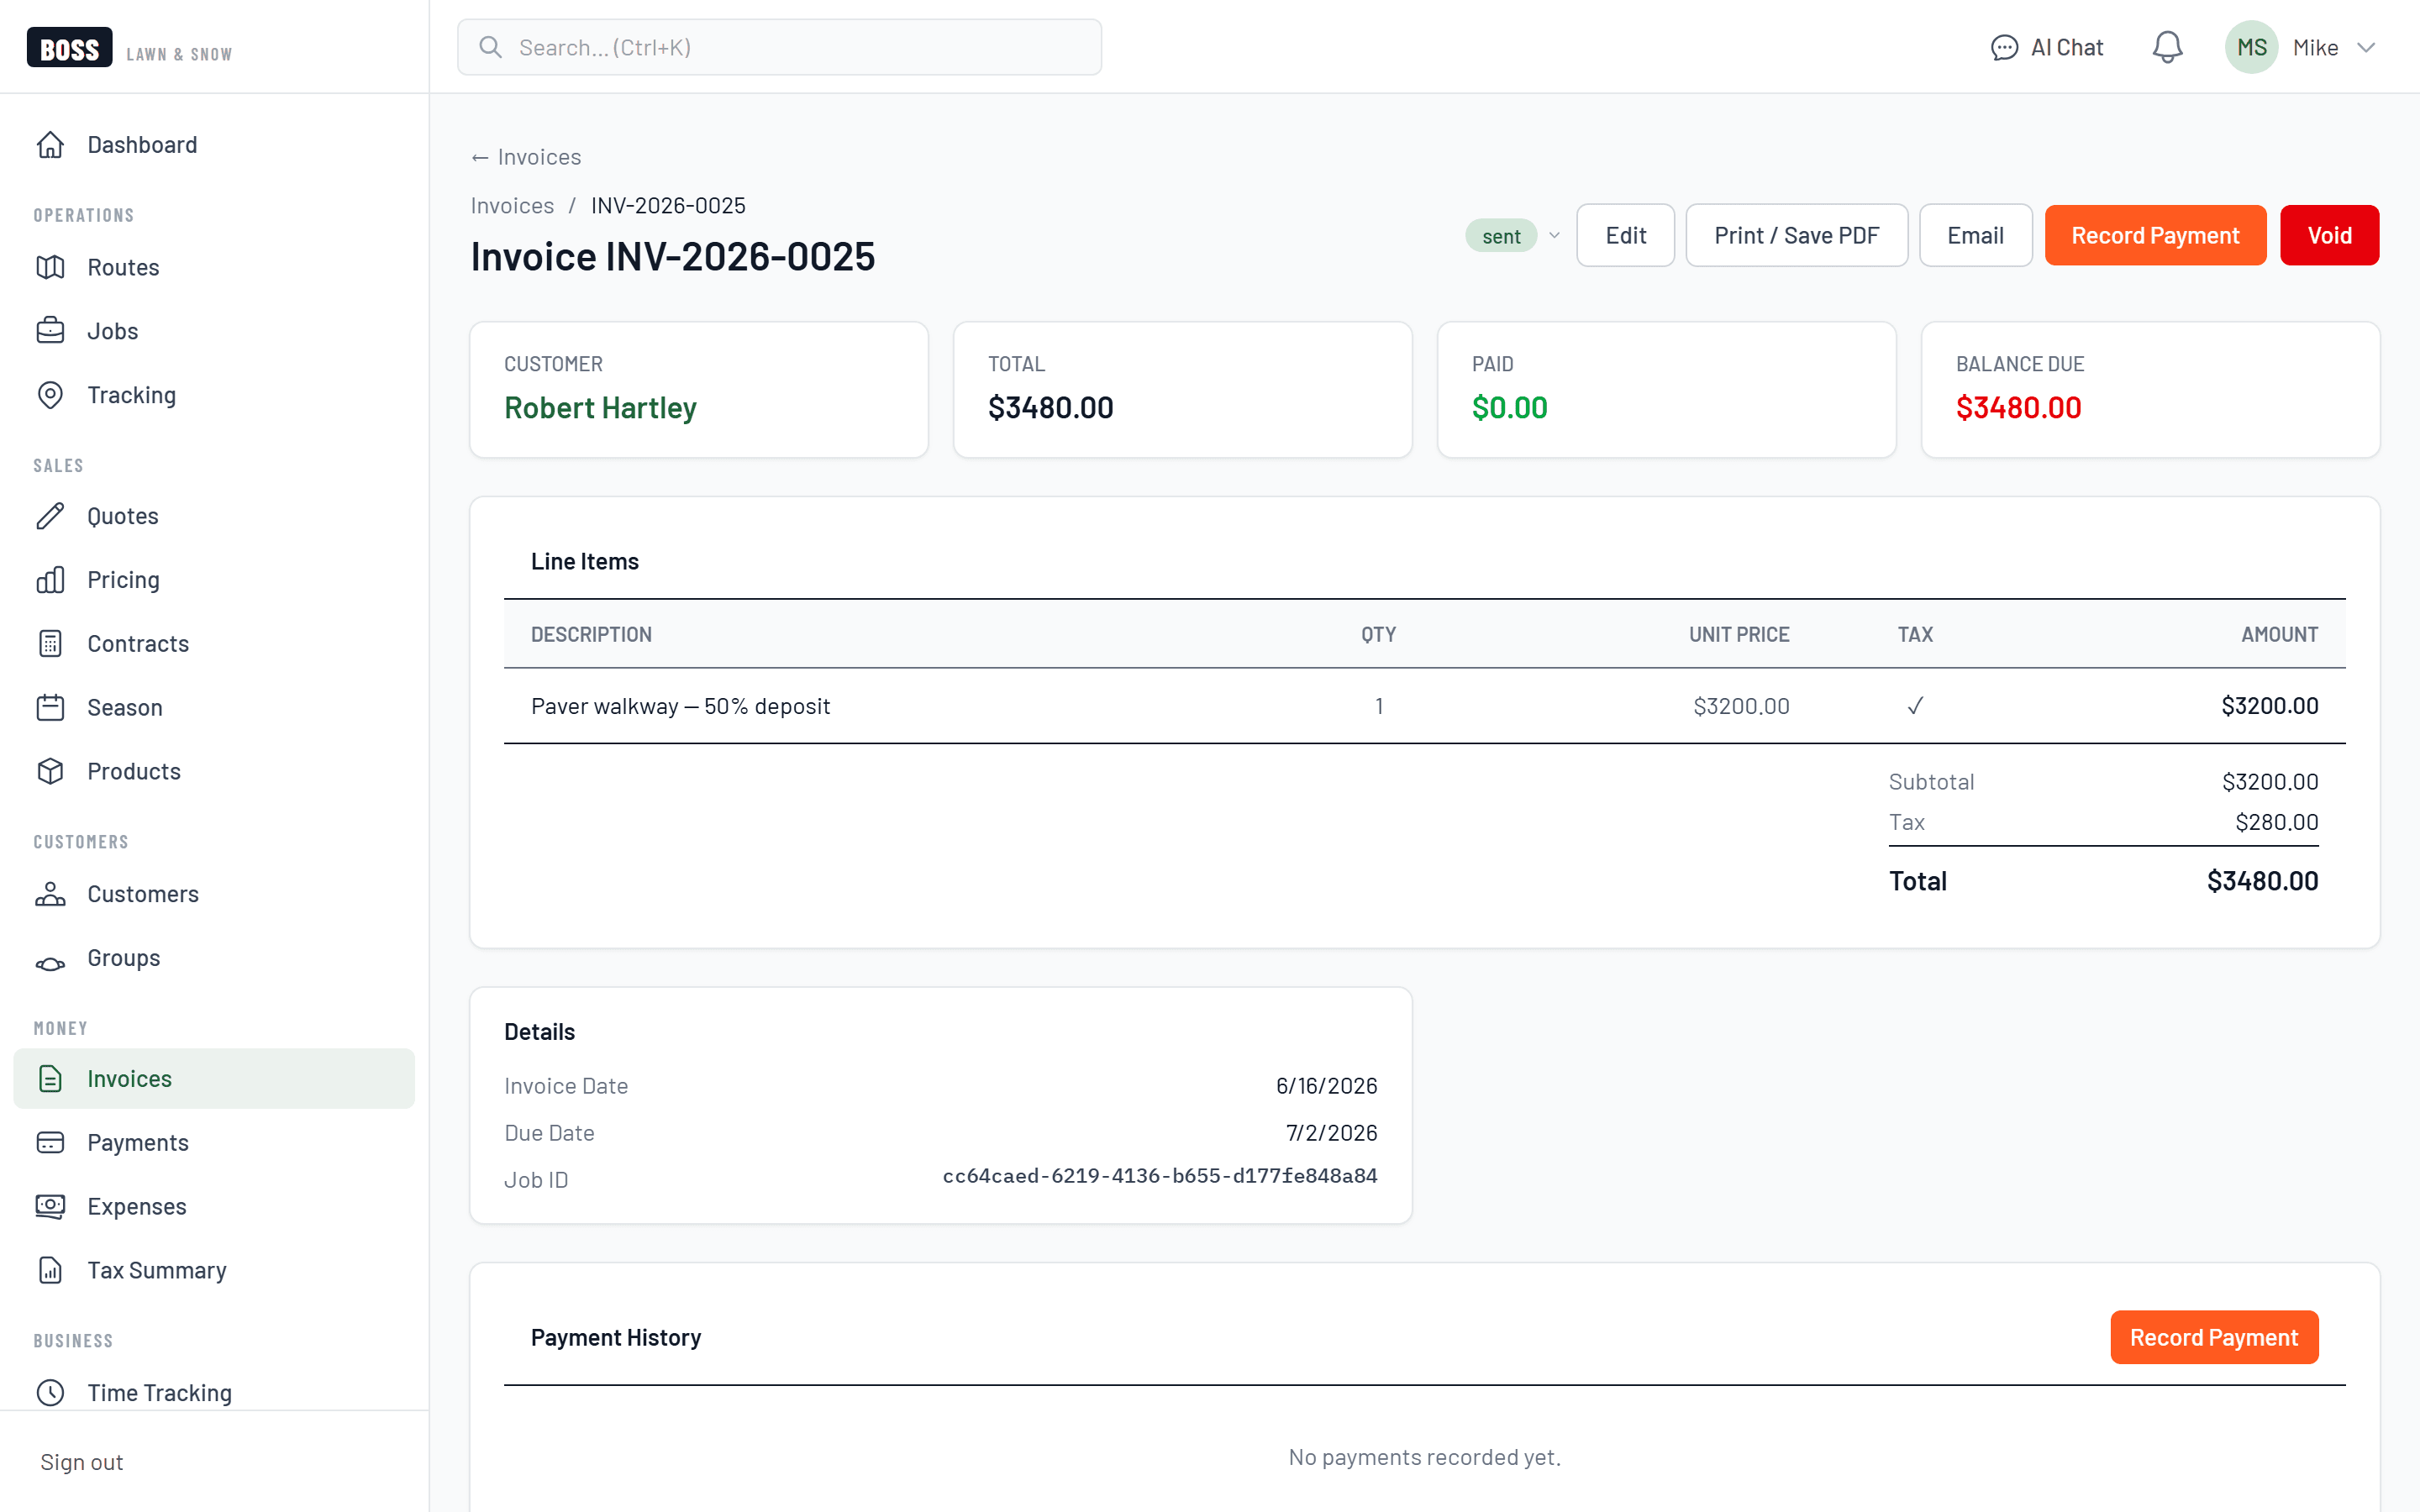The height and width of the screenshot is (1512, 2420).
Task: Click the Season calendar icon
Action: point(50,708)
